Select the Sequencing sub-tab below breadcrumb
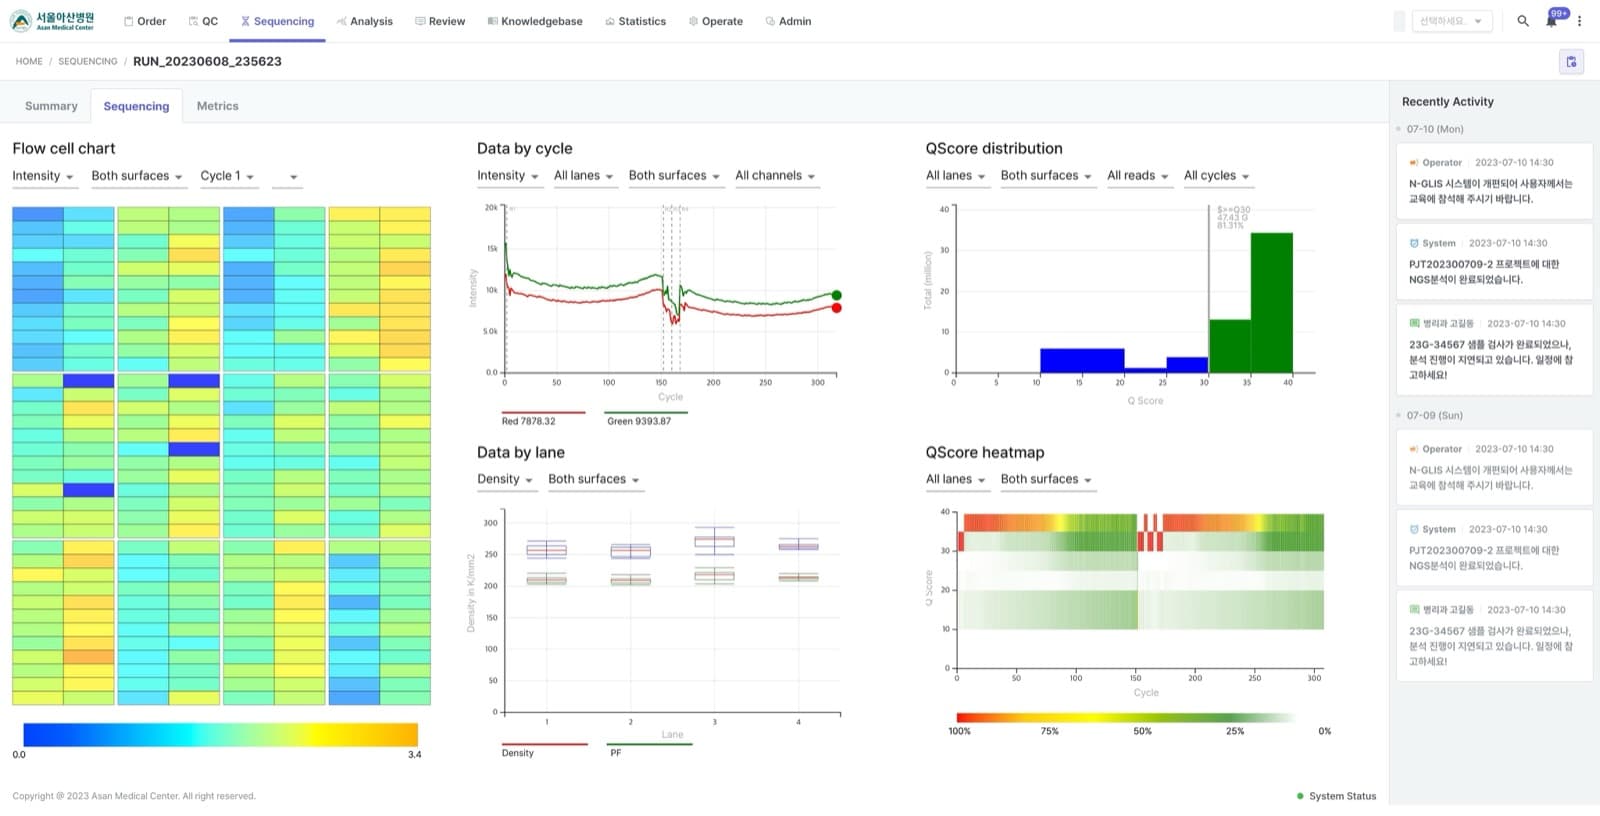Viewport: 1600px width, 816px height. pyautogui.click(x=136, y=106)
